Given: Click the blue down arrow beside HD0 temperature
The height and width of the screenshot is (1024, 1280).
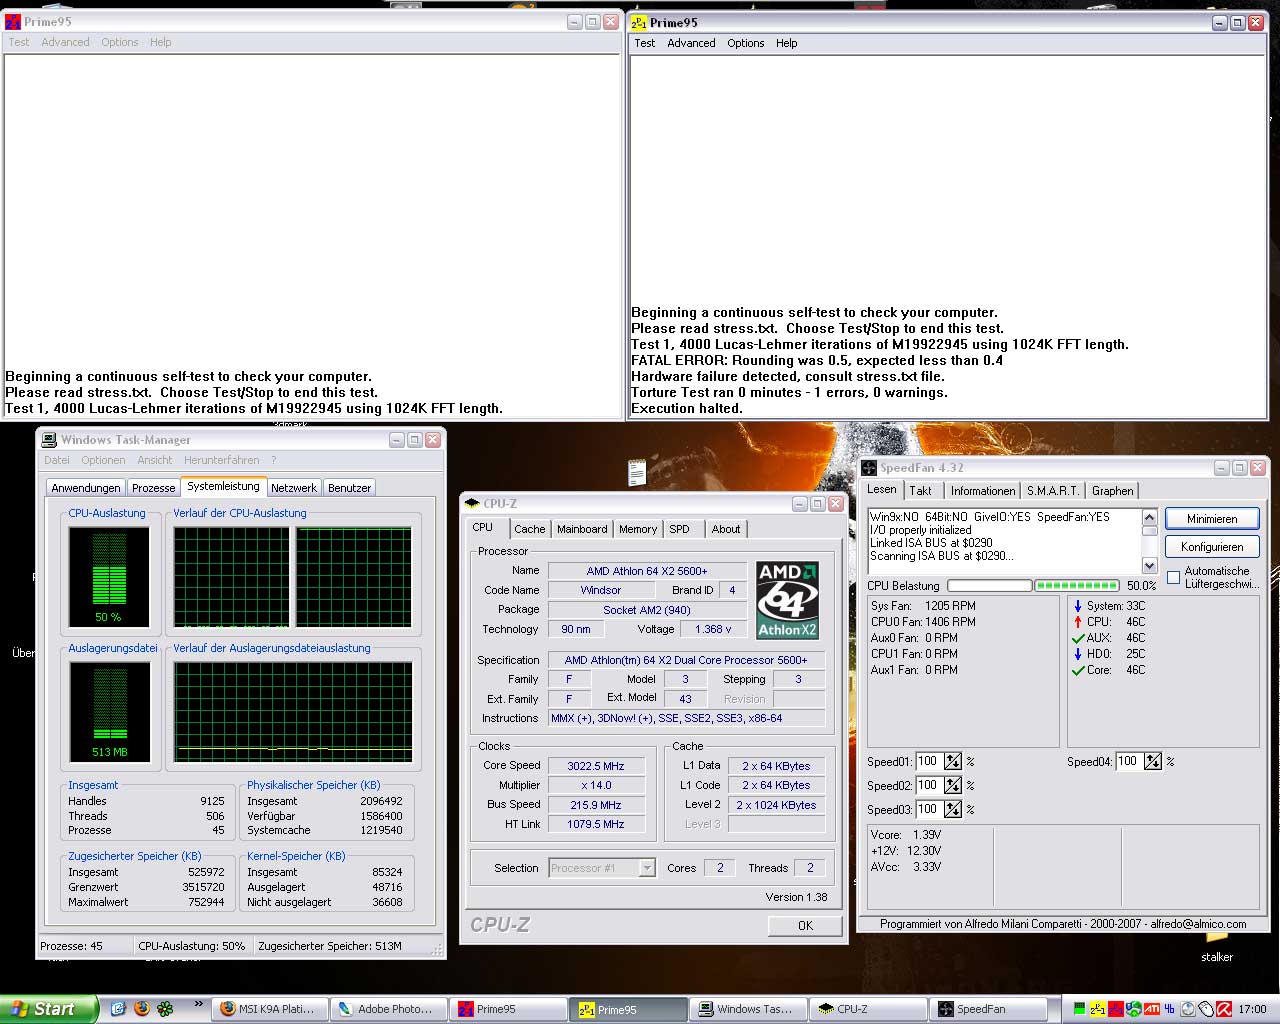Looking at the screenshot, I should 1077,654.
